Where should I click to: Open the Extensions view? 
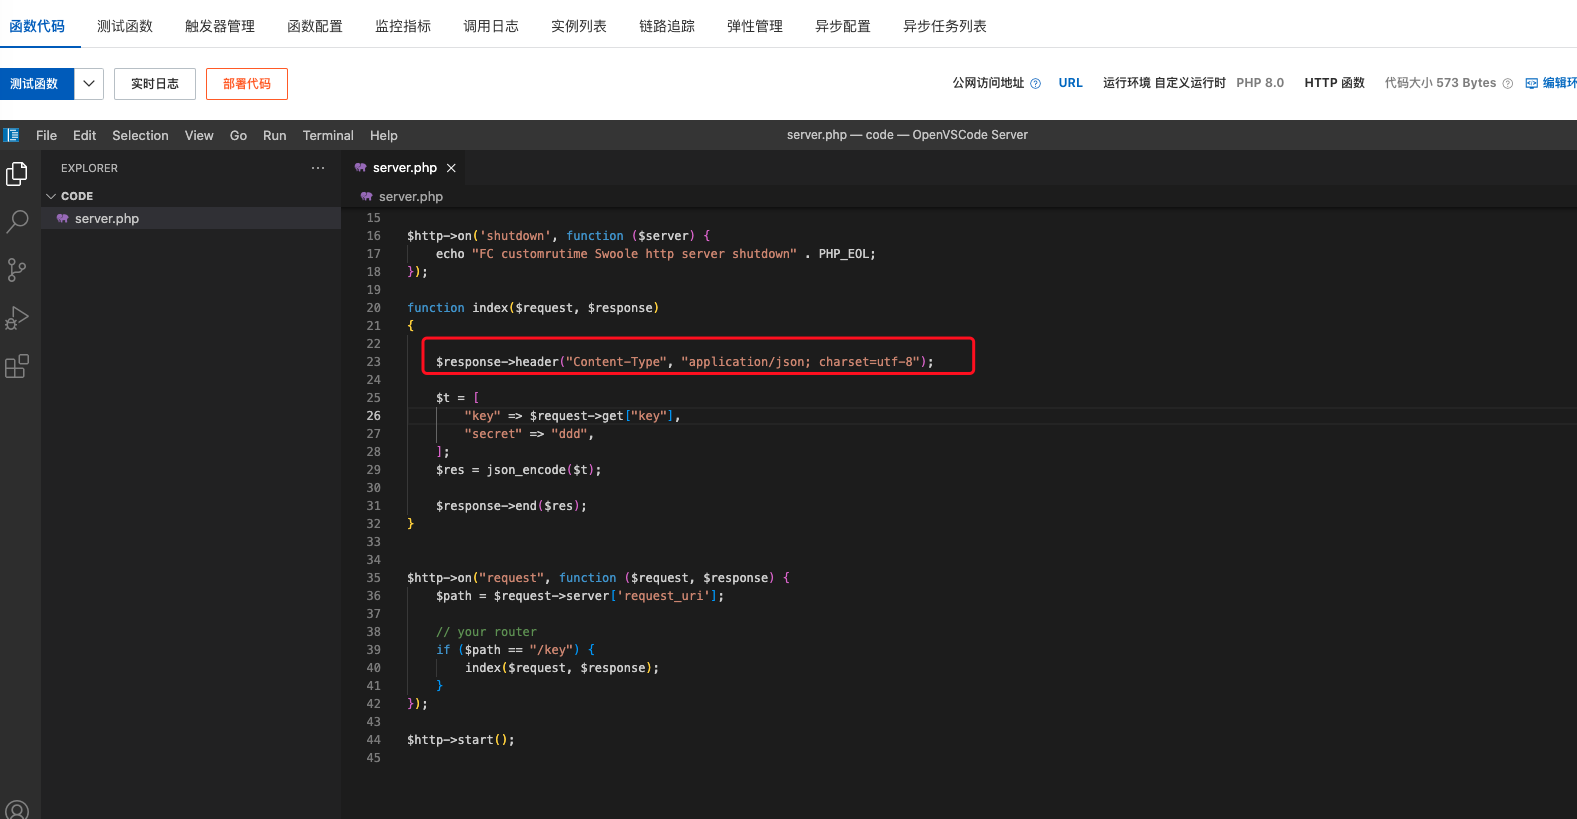tap(17, 366)
